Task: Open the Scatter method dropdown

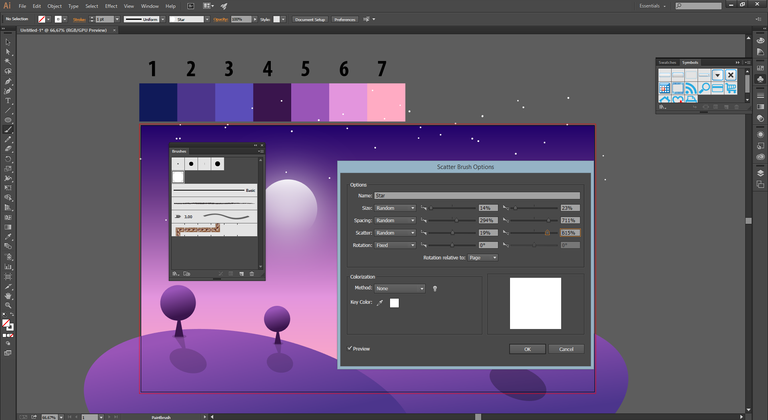Action: [395, 233]
